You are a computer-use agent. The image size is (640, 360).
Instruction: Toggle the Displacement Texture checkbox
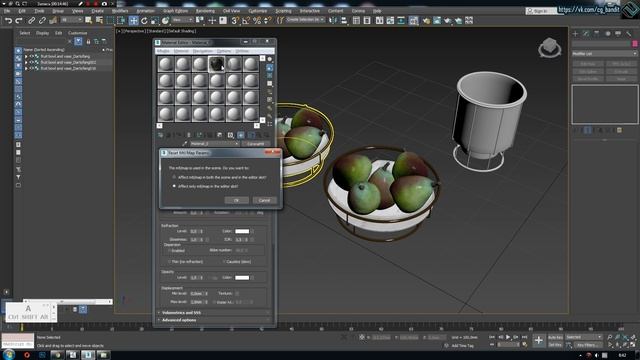click(237, 293)
